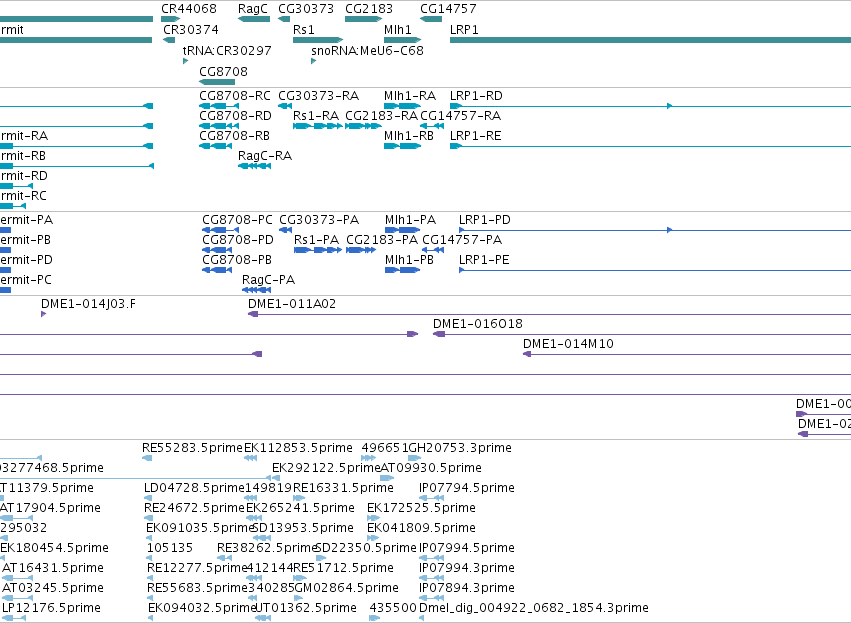Click the RagC-PA protein label
The height and width of the screenshot is (623, 851).
pos(269,281)
